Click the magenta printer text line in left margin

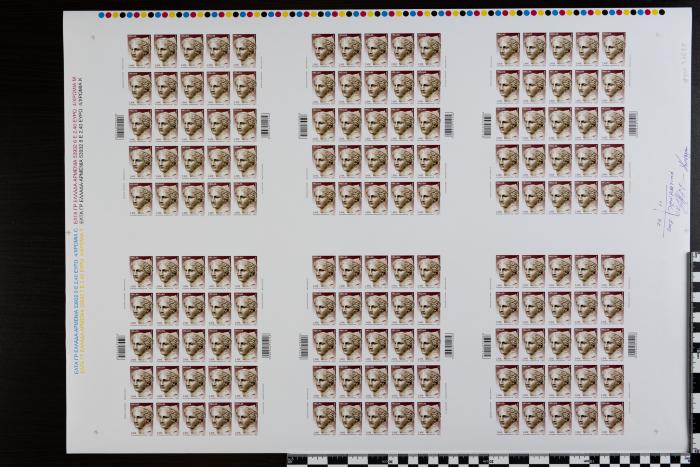tap(75, 149)
